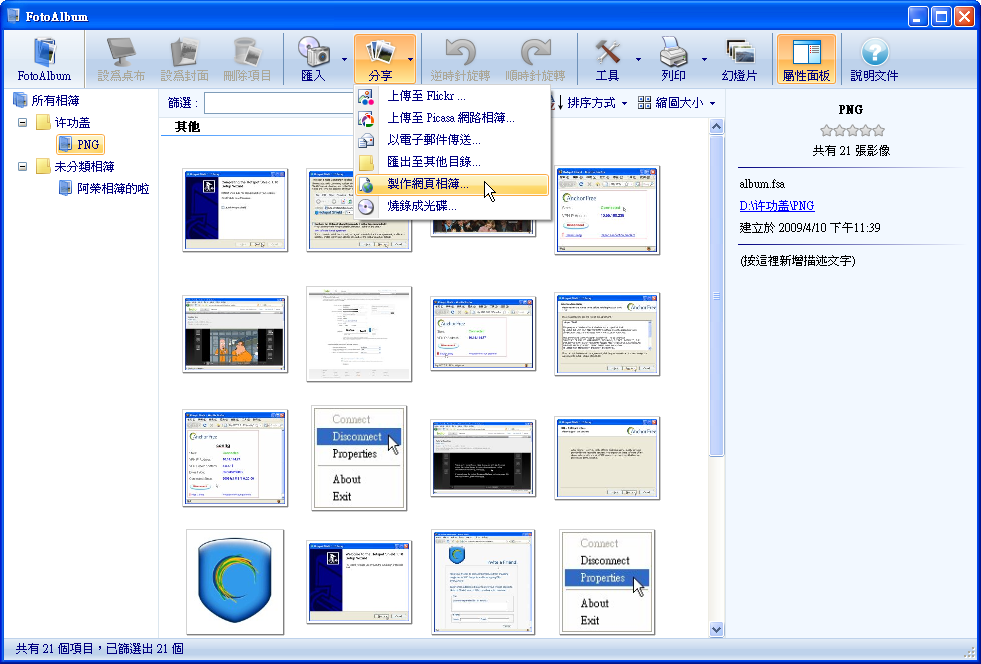Click the status bar item count text
The width and height of the screenshot is (981, 664).
pos(99,649)
